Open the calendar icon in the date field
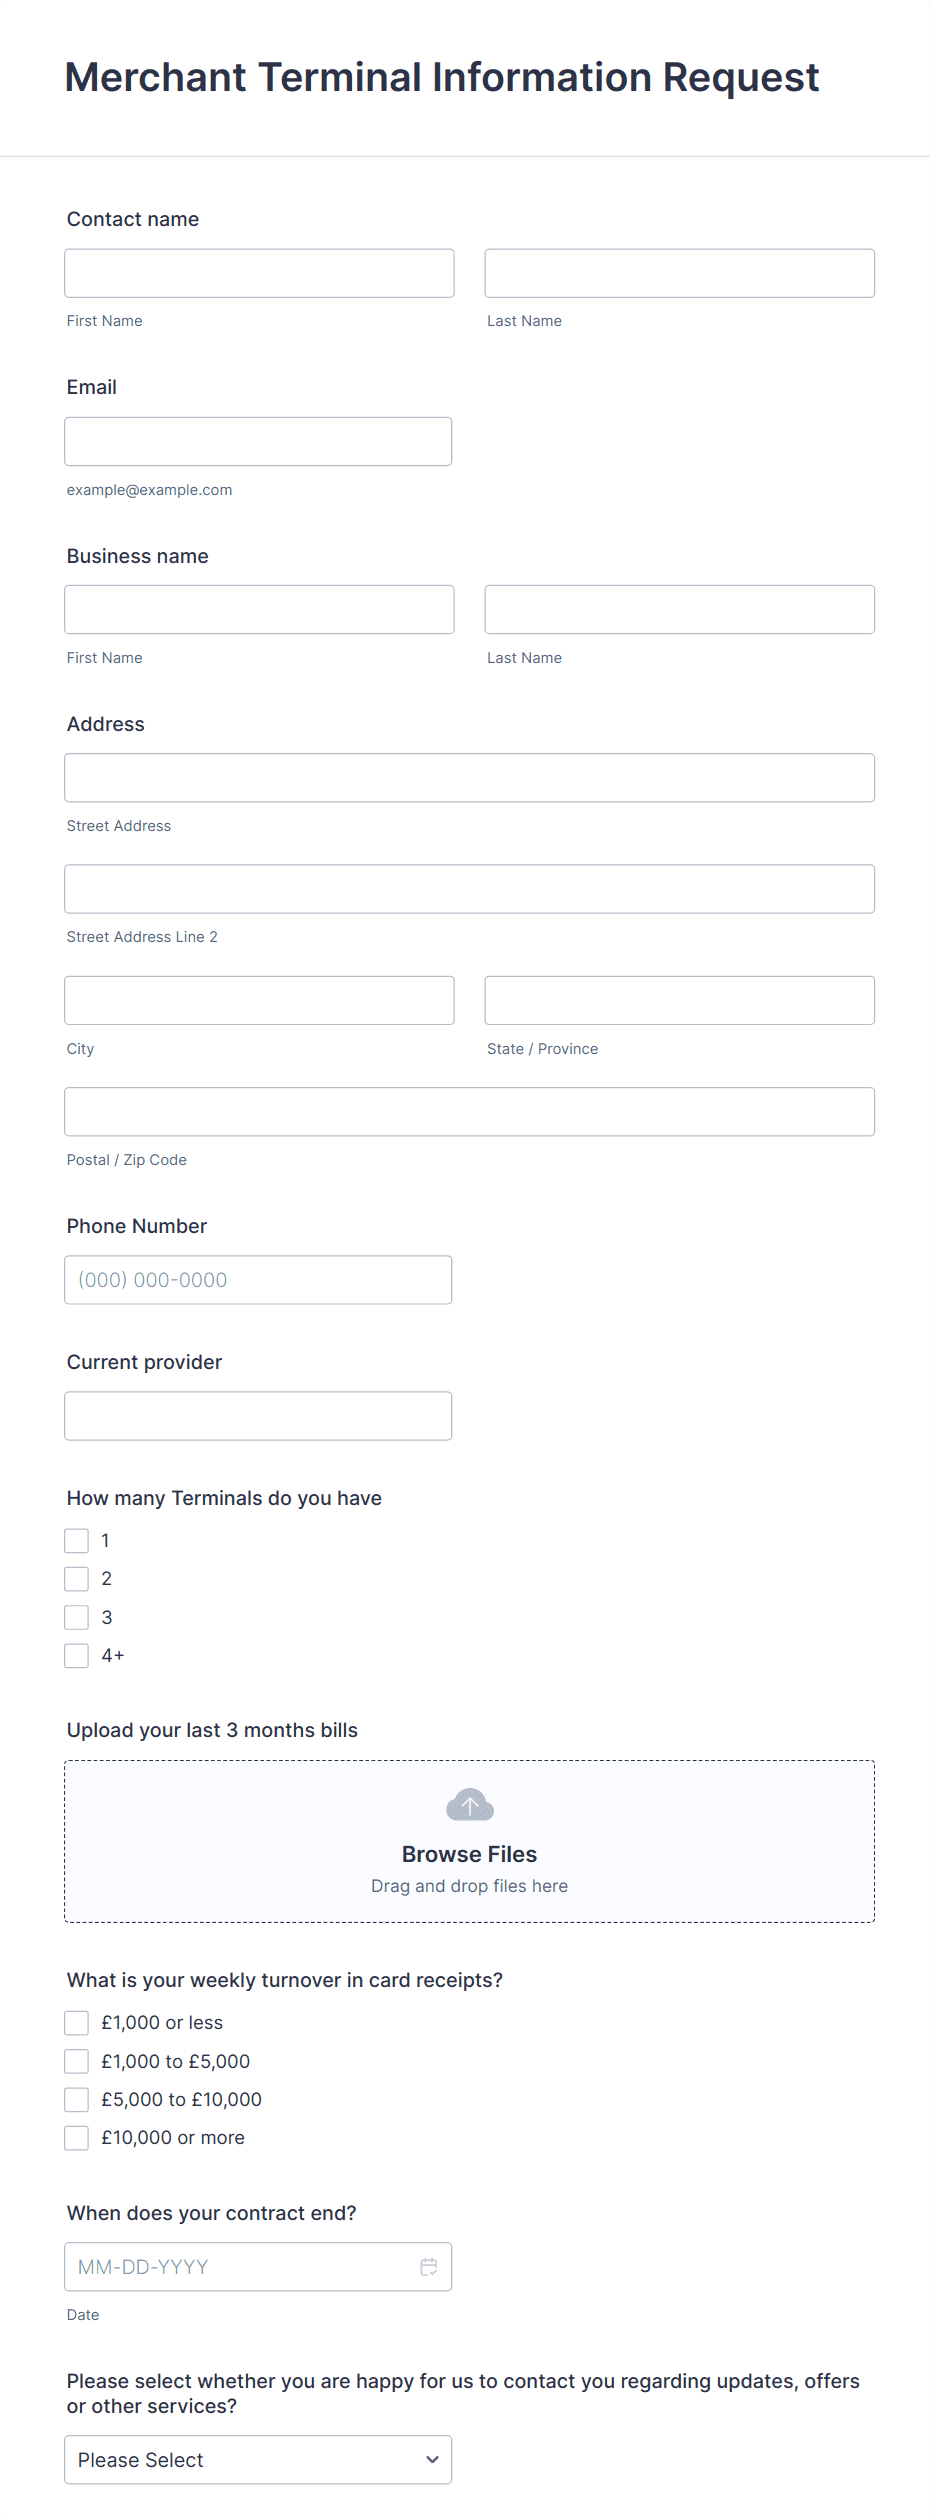Image resolution: width=930 pixels, height=2514 pixels. [x=429, y=2267]
